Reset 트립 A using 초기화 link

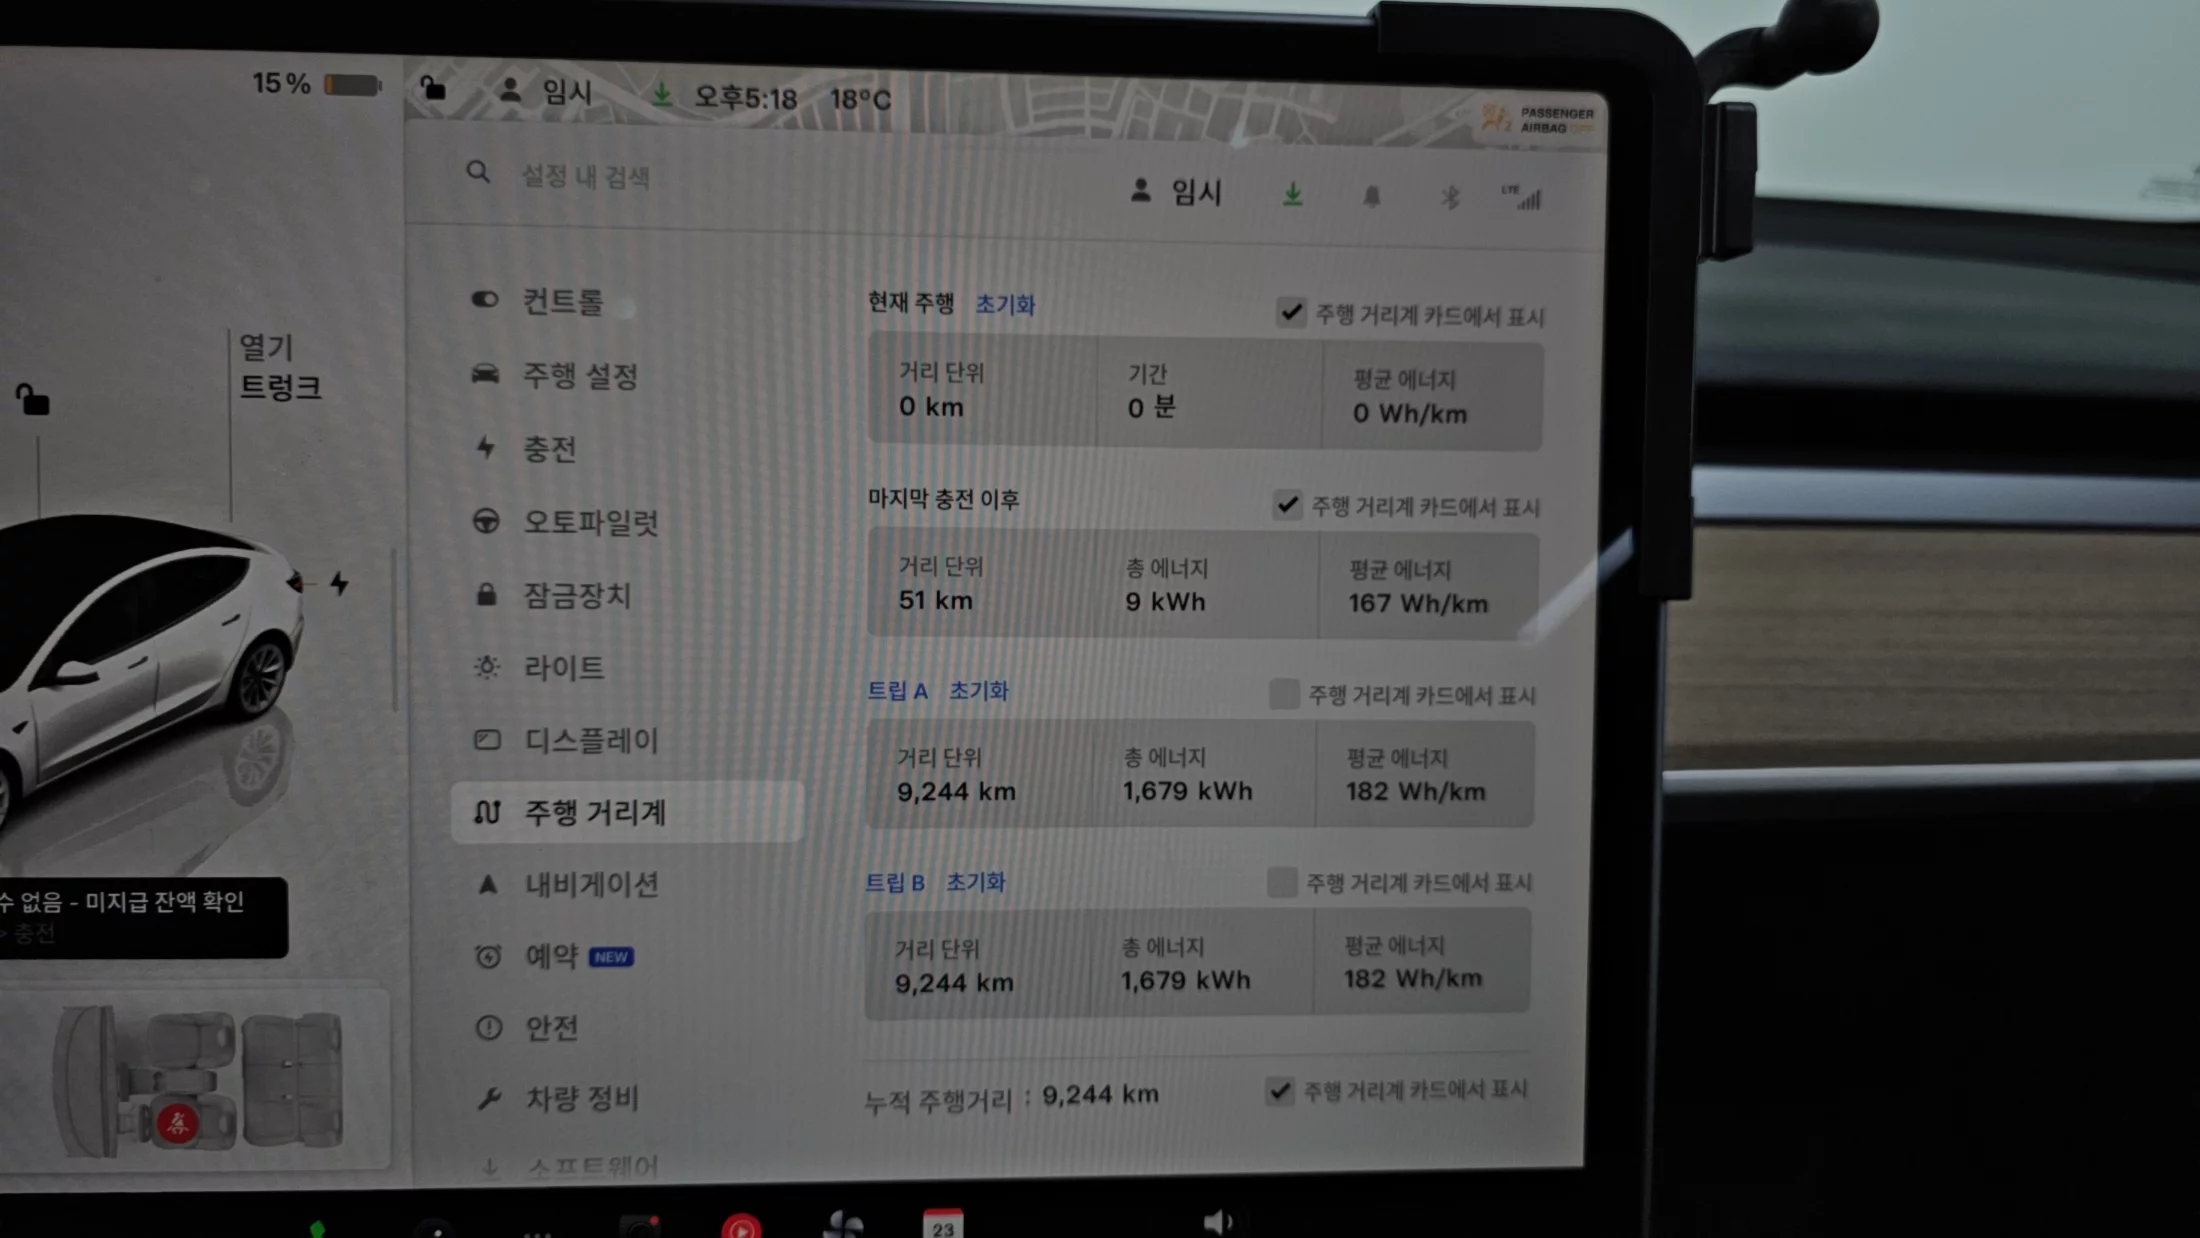coord(978,691)
